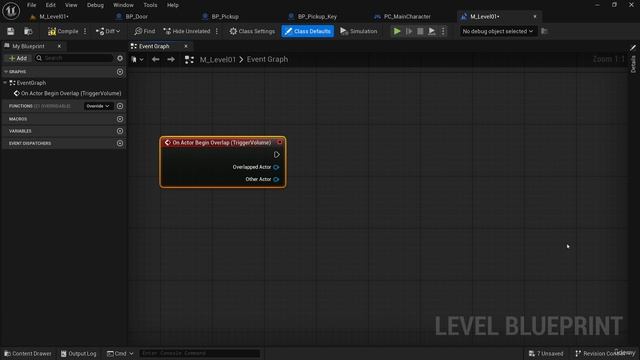Open the Cmd console type dropdown
Viewport: 640px width, 360px height.
120,353
